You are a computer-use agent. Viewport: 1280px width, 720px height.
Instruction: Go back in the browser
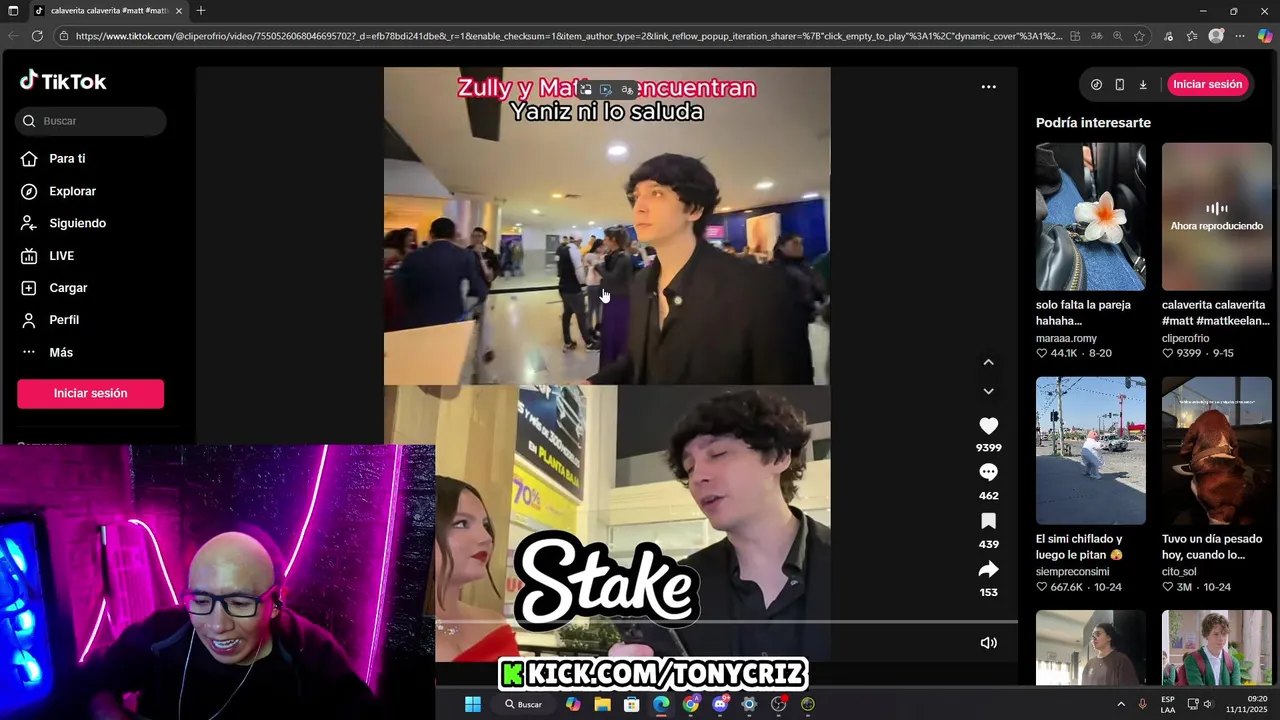[13, 36]
